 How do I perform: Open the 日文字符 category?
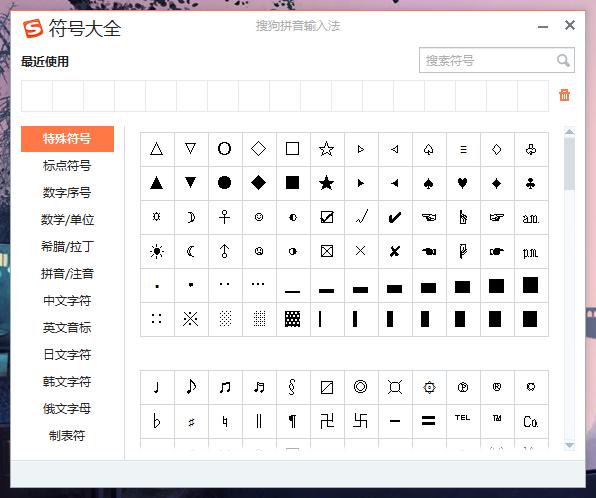click(x=67, y=355)
